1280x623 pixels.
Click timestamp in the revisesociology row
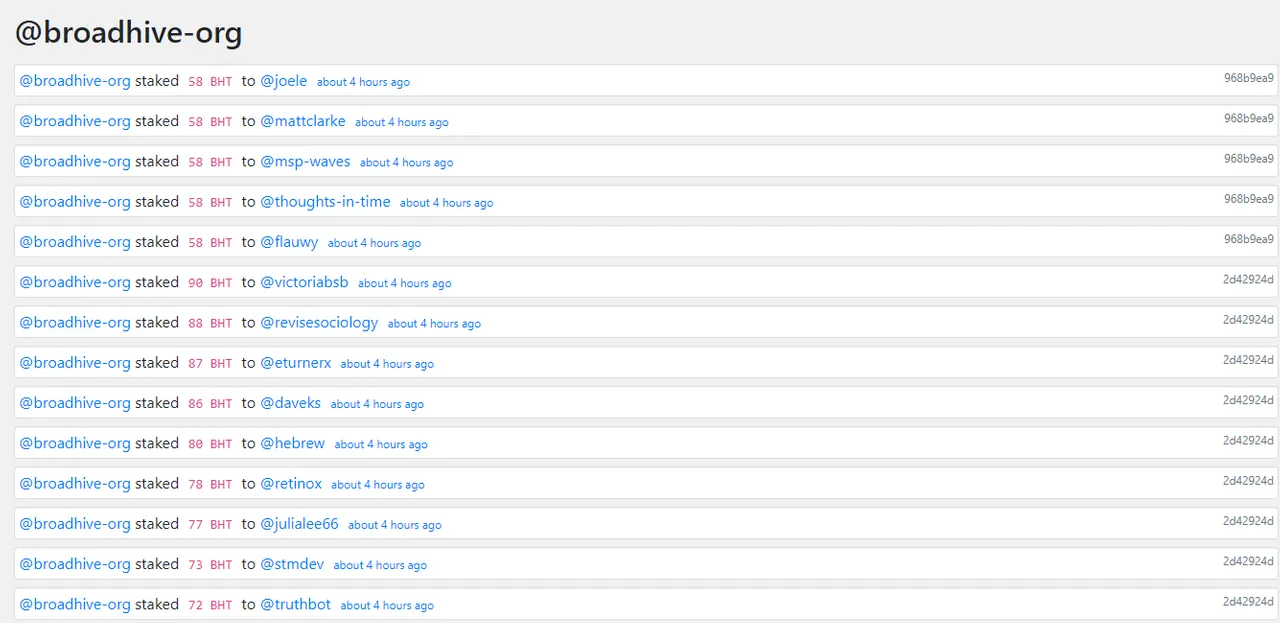tap(435, 323)
